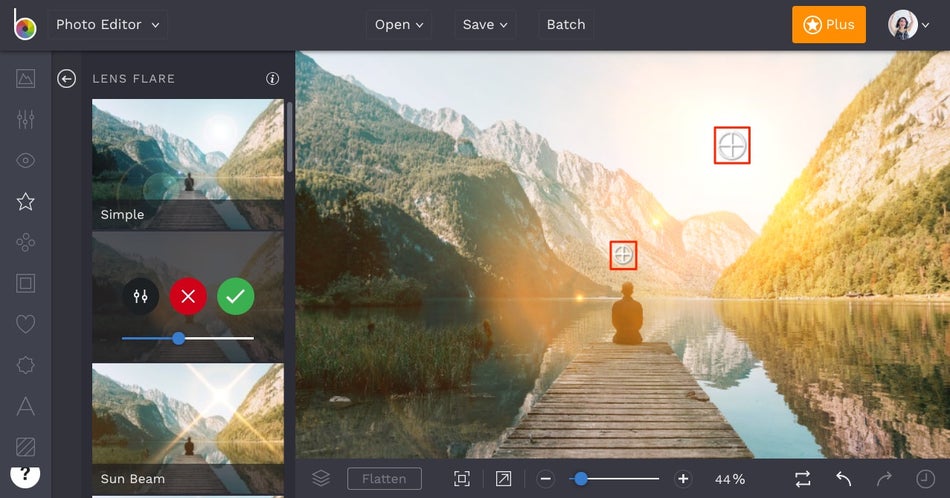Show Lens Flare info icon
Viewport: 950px width, 498px height.
pyautogui.click(x=273, y=79)
